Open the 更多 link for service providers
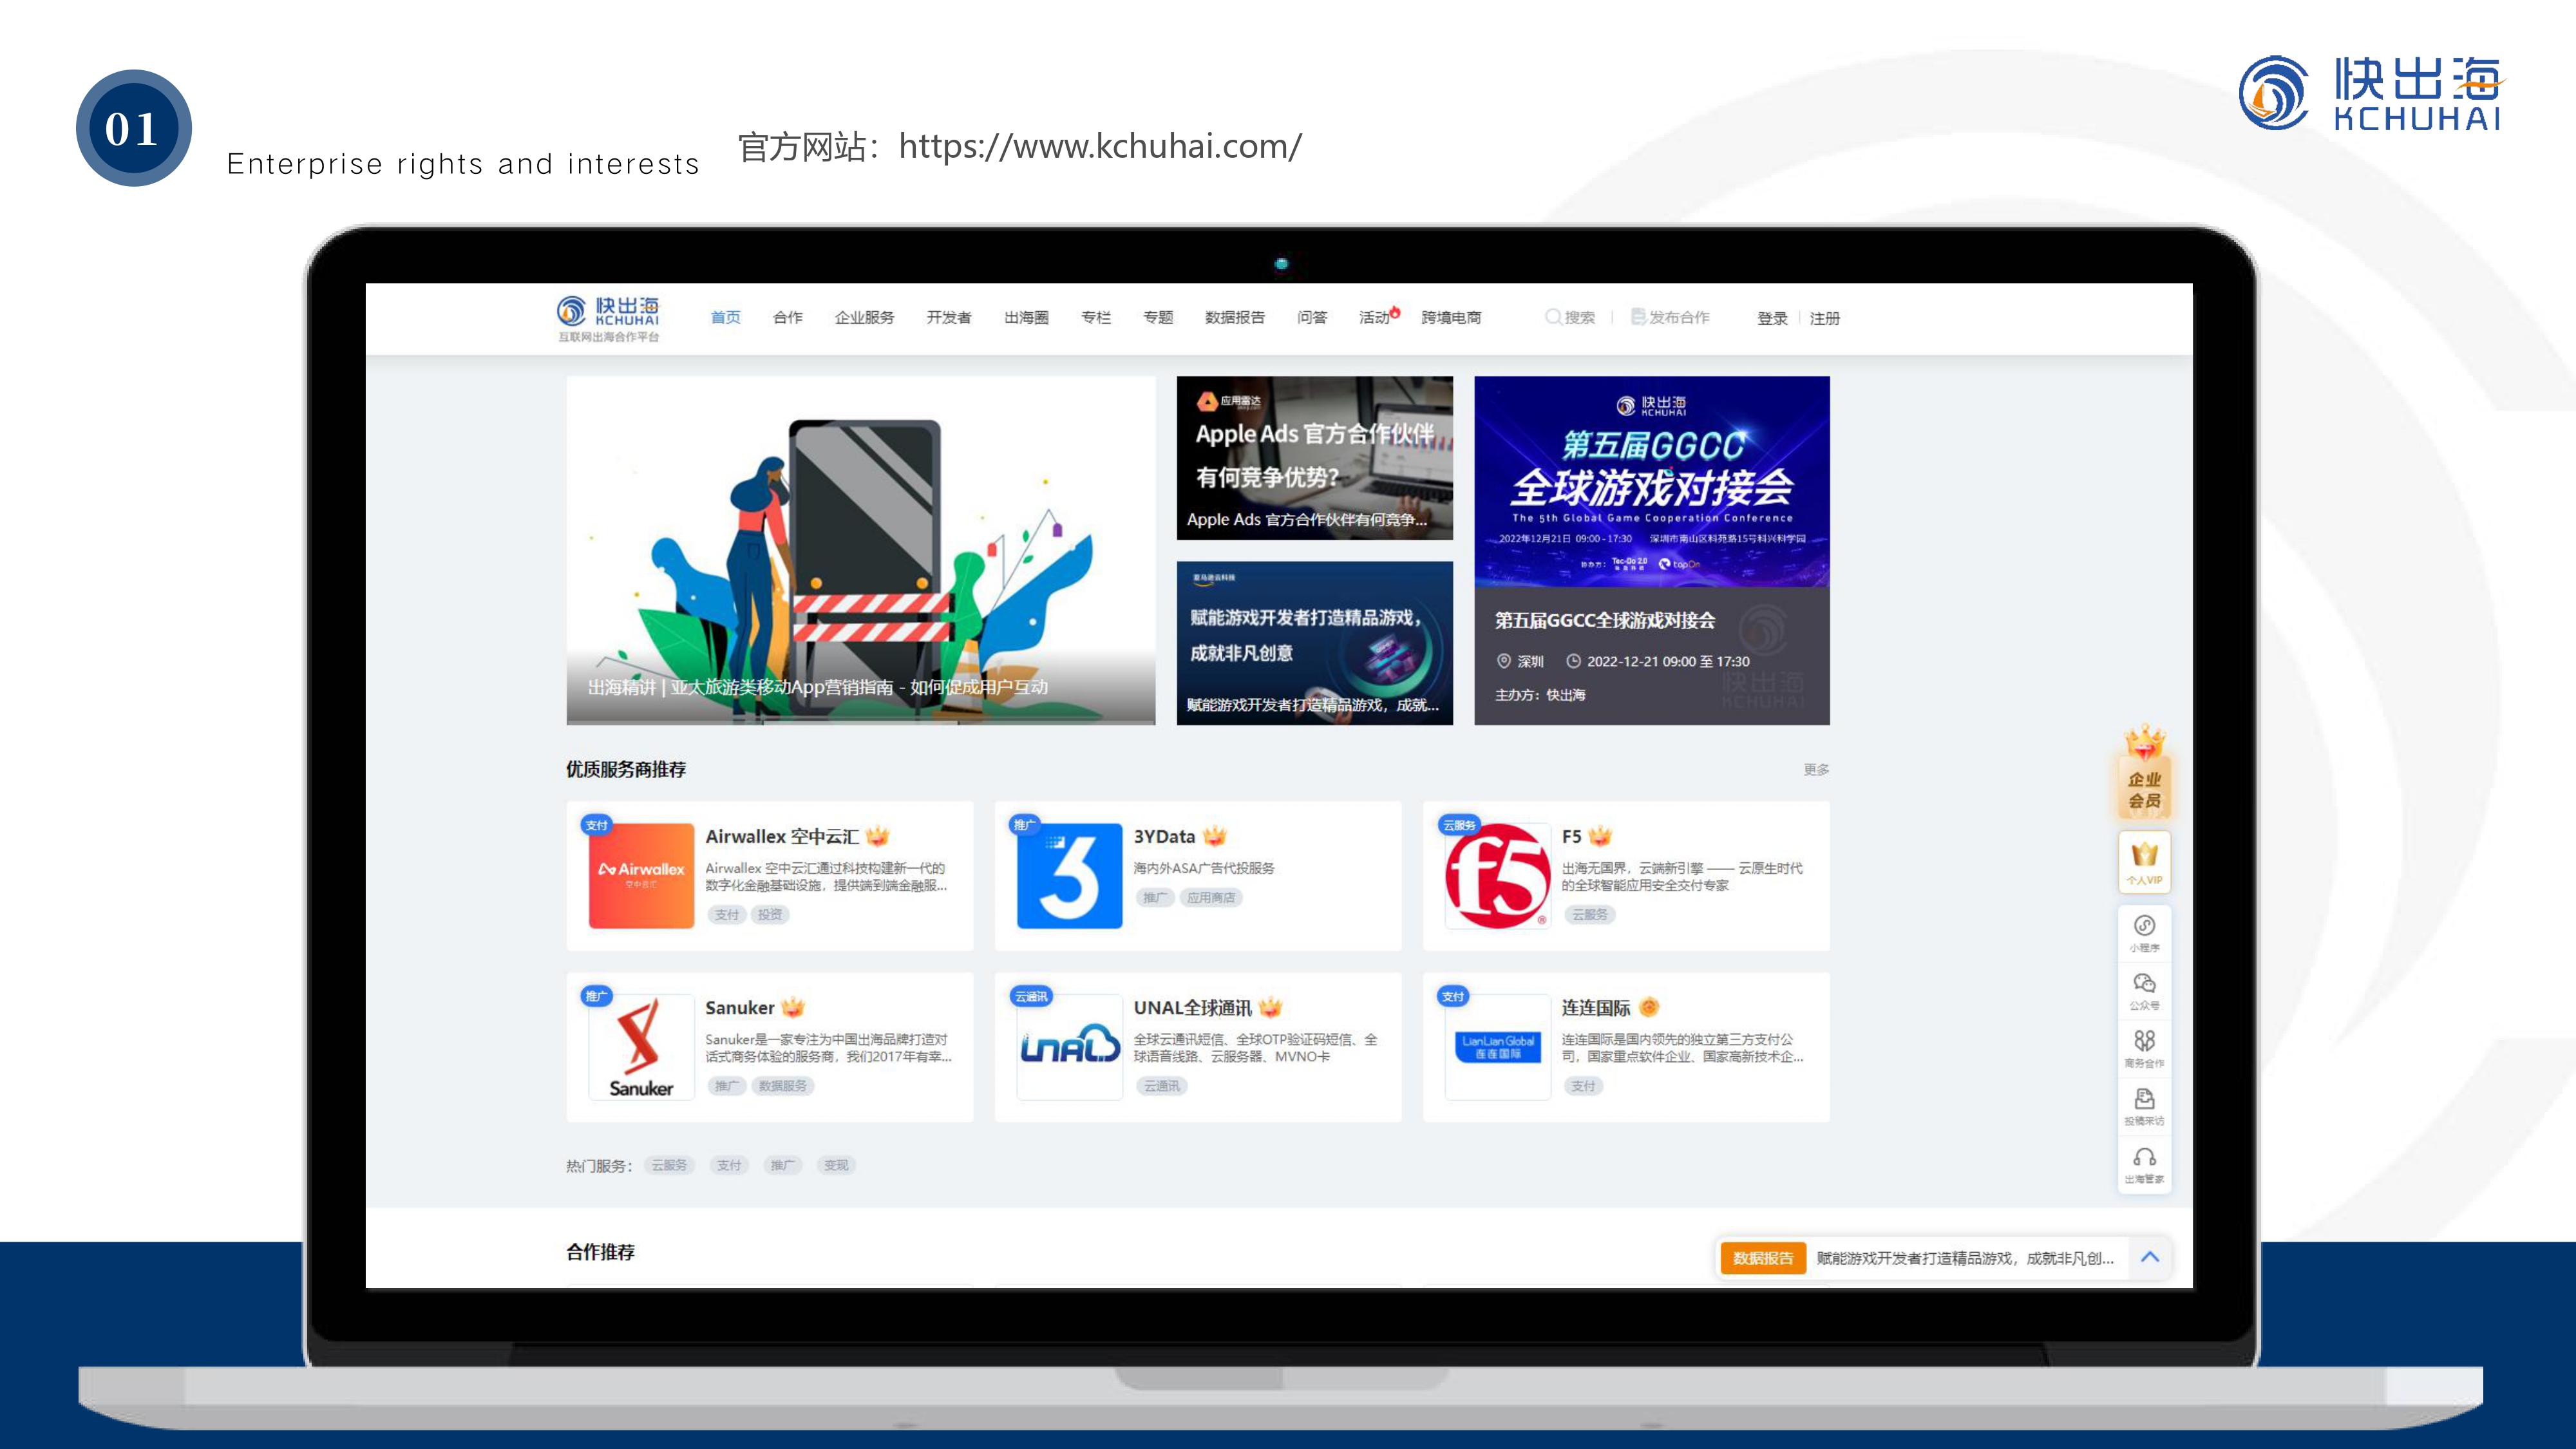 click(1816, 769)
